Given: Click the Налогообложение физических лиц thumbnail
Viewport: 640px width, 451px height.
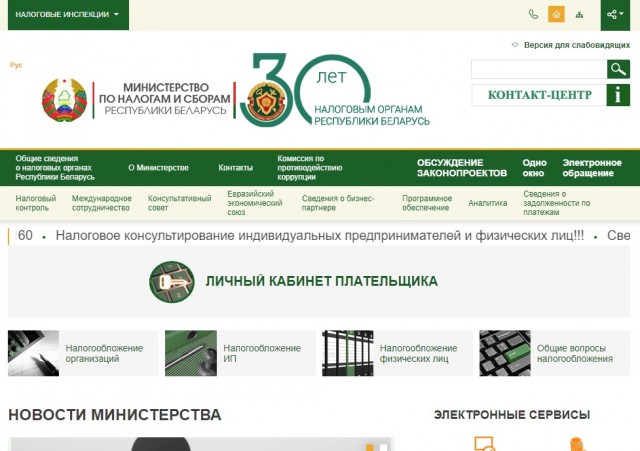Looking at the screenshot, I should (348, 353).
